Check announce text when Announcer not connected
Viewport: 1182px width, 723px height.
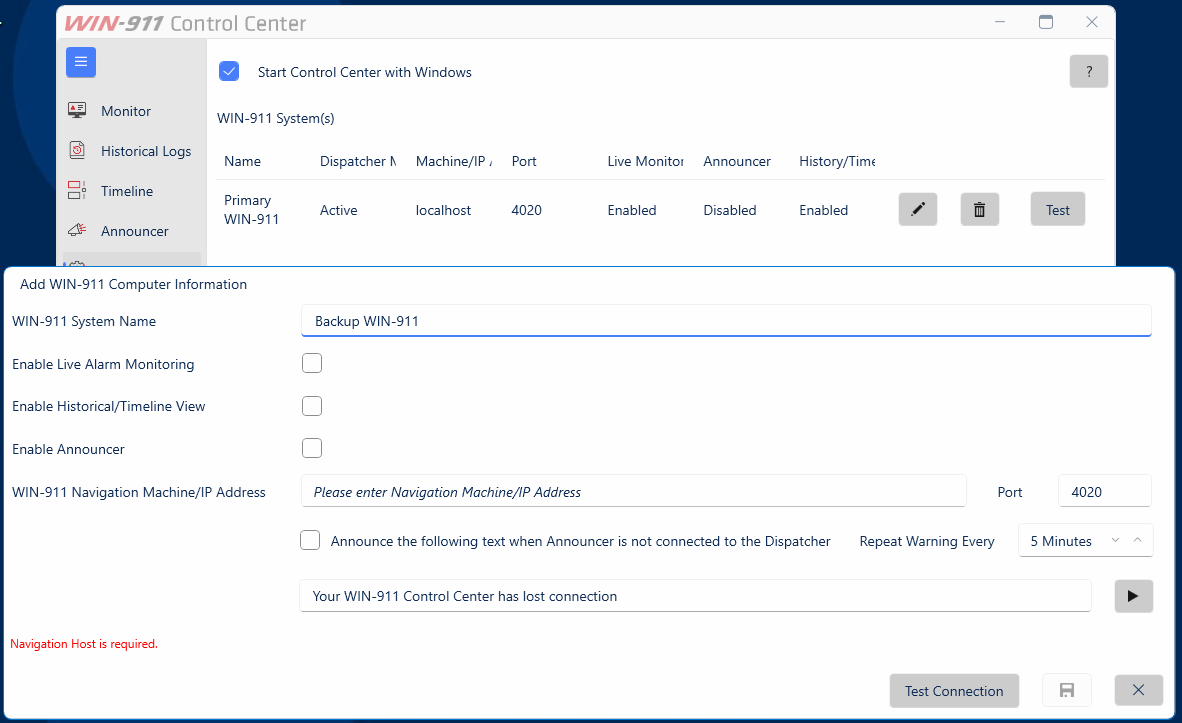click(x=310, y=540)
